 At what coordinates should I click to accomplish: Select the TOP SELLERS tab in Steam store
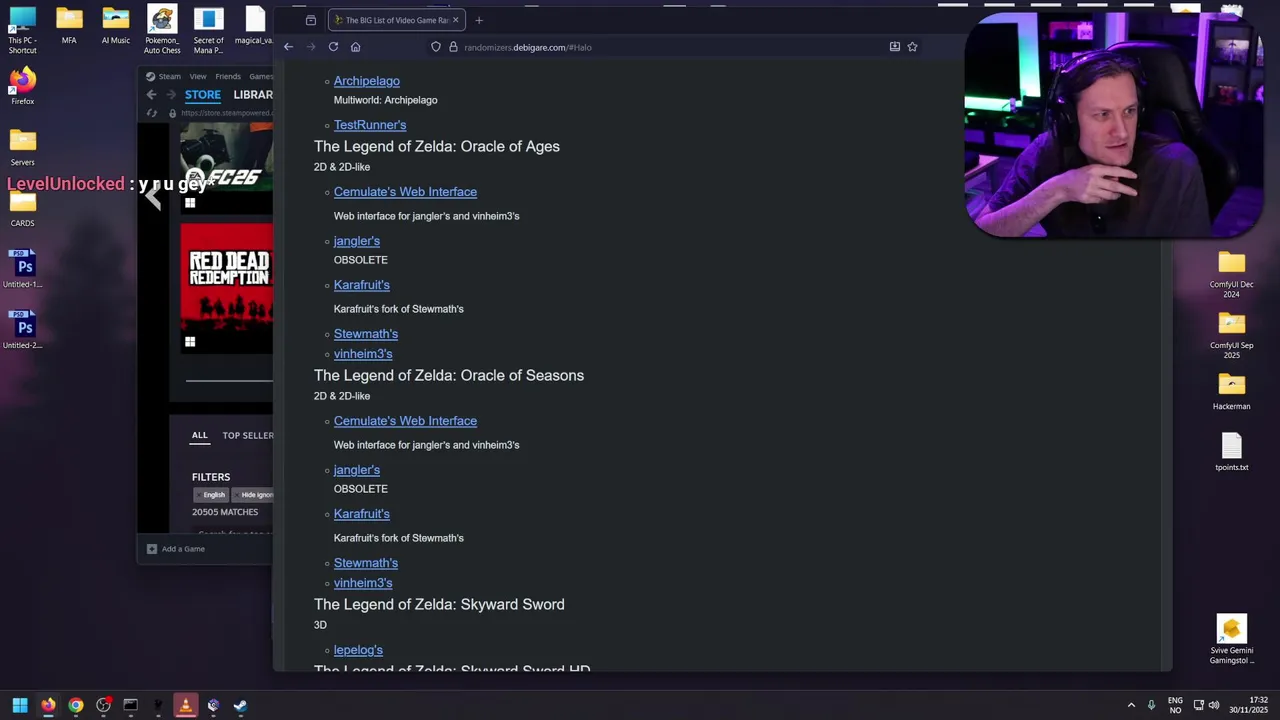point(247,435)
